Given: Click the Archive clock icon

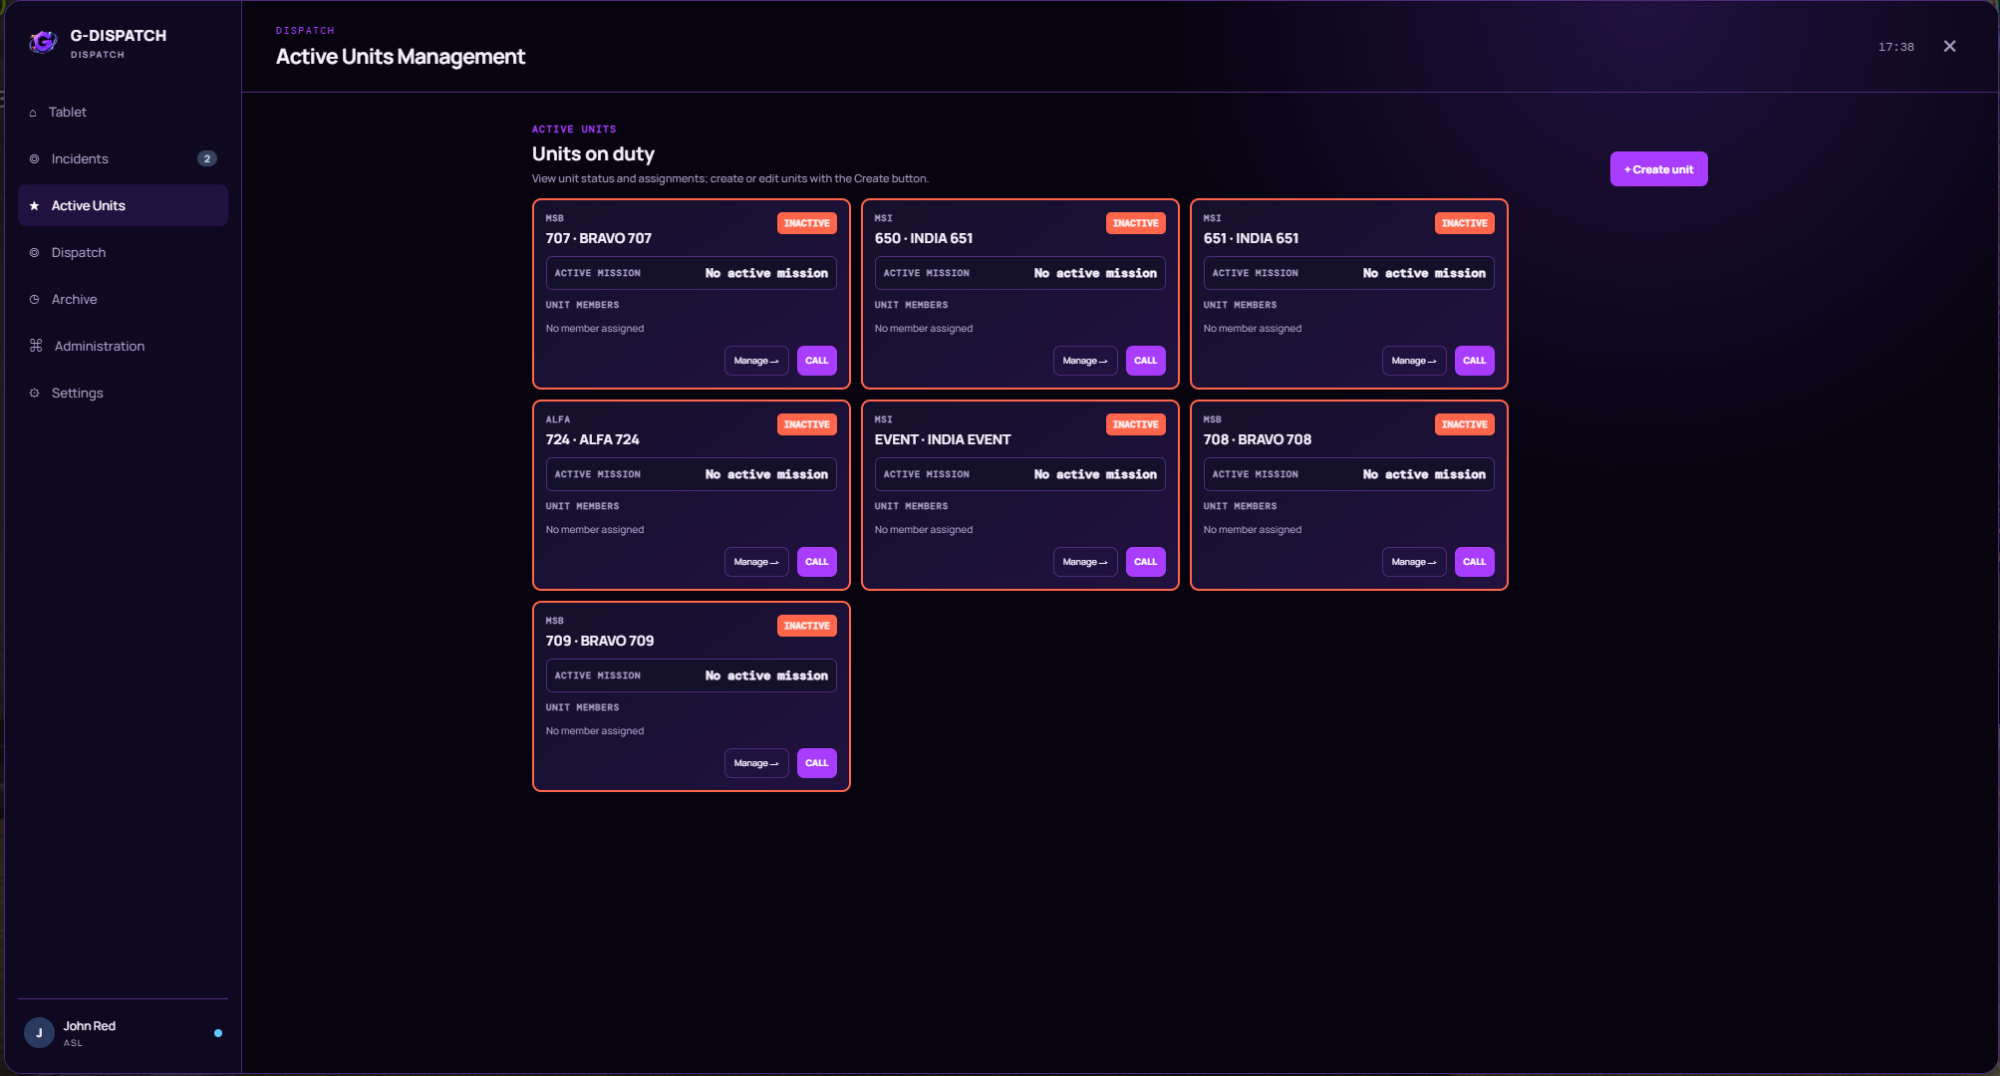Looking at the screenshot, I should pyautogui.click(x=34, y=300).
